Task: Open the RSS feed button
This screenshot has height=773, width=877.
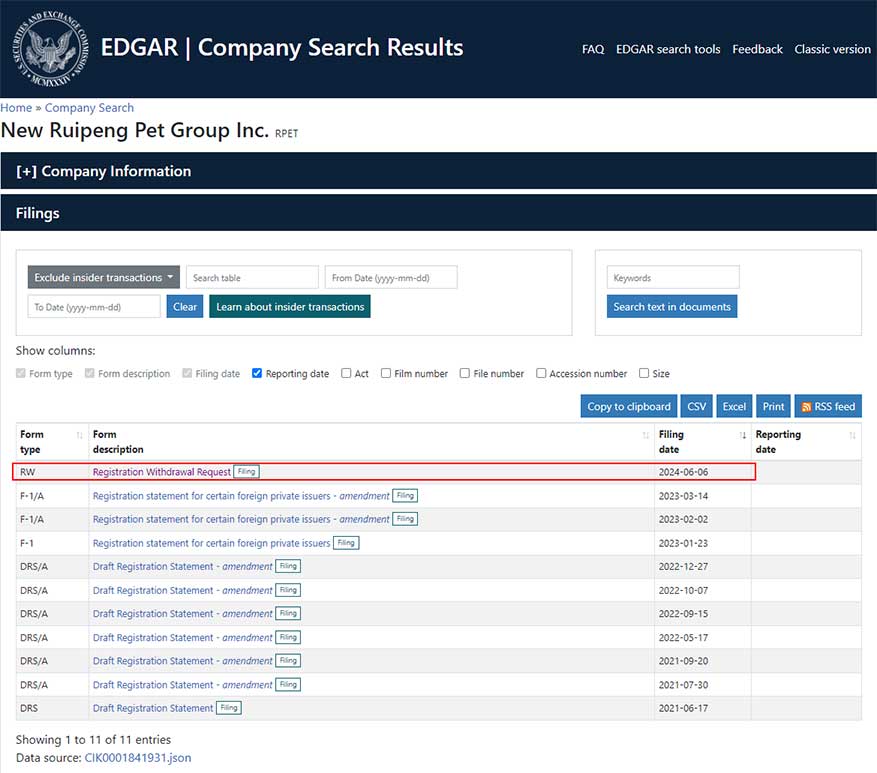Action: [828, 406]
